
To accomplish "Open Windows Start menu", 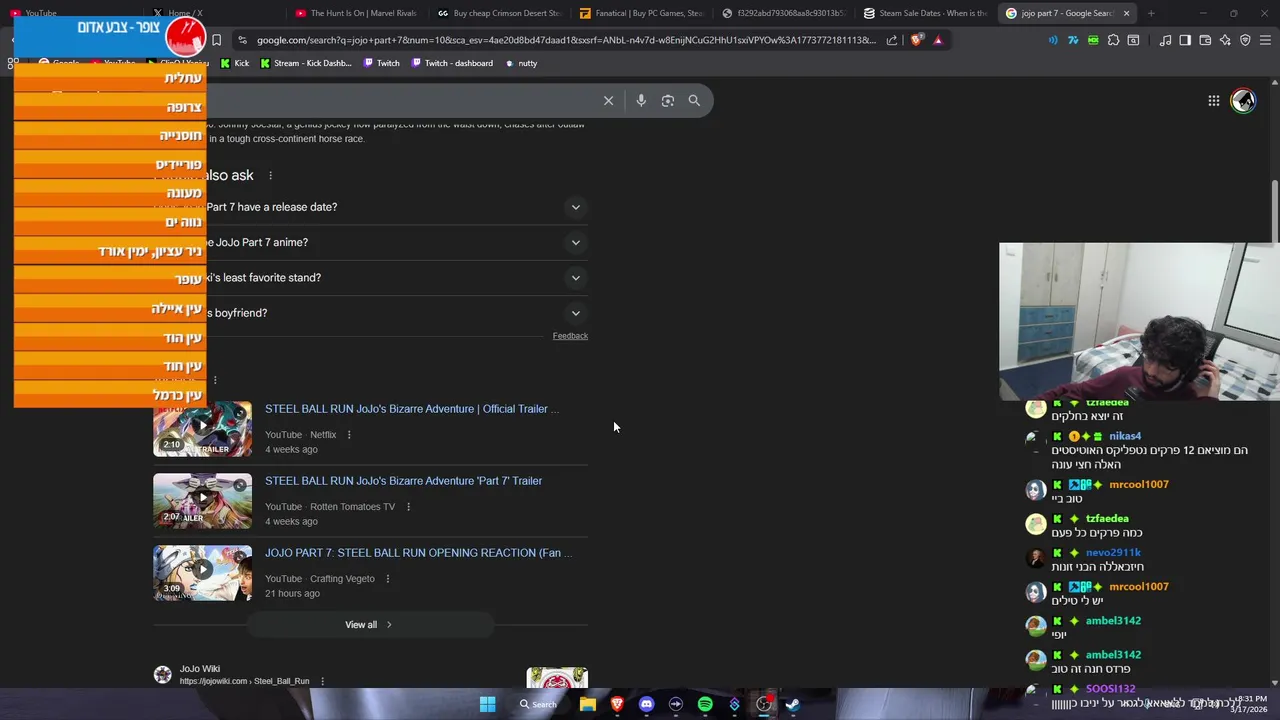I will click(487, 704).
